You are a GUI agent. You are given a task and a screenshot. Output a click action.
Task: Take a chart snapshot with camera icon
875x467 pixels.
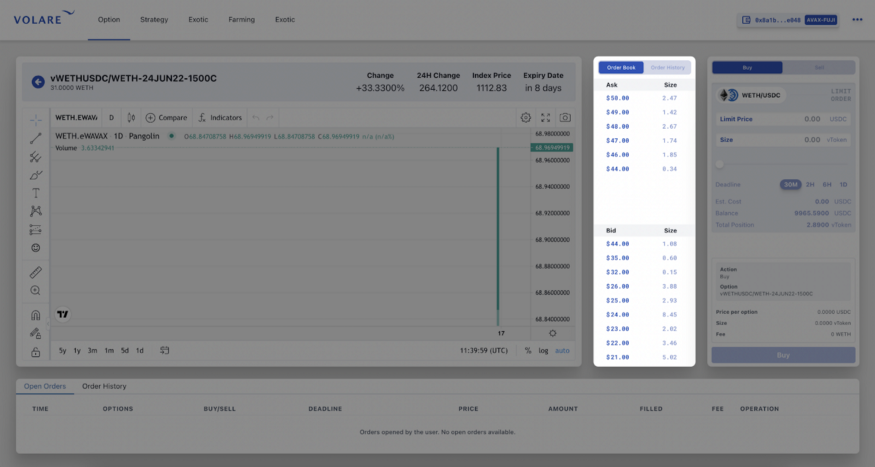565,118
